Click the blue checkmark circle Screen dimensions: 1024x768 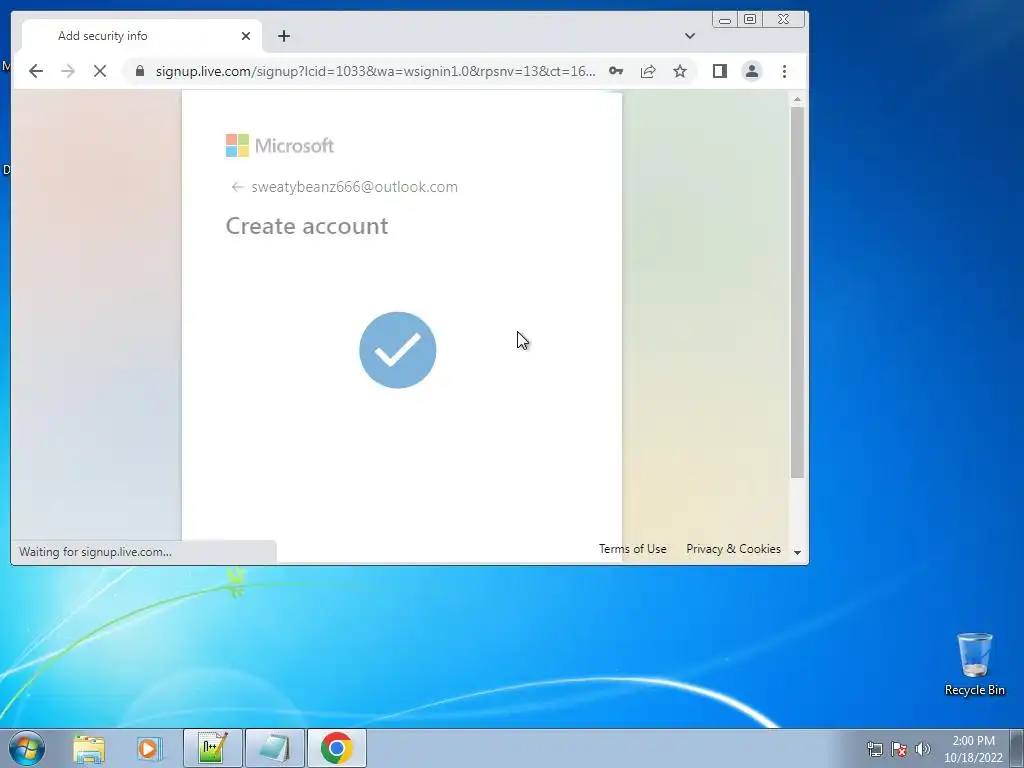click(398, 350)
